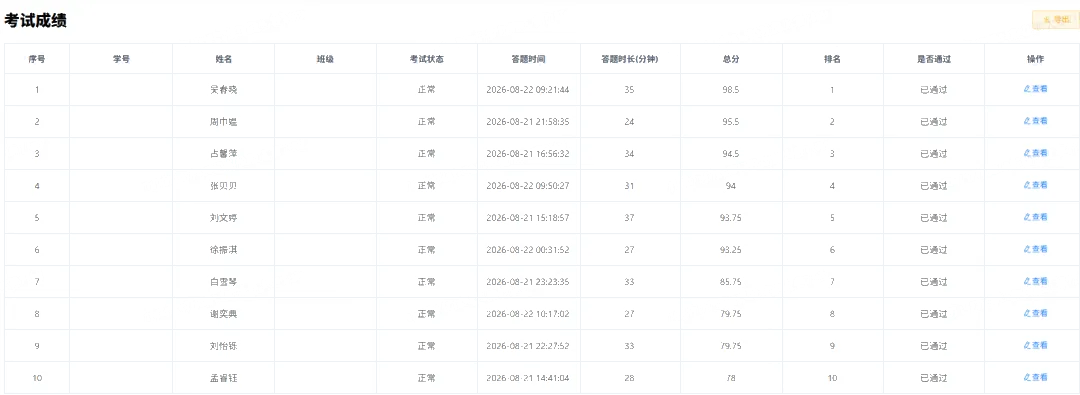This screenshot has width=1080, height=395.
Task: Click the timestamp 2026-08-22 00:31:52
Action: click(x=528, y=250)
